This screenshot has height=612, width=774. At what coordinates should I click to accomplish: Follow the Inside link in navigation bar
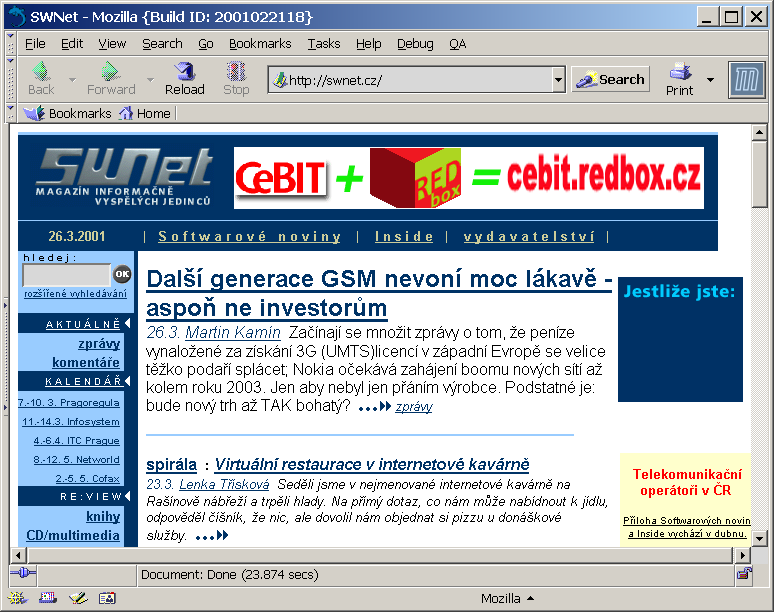[404, 236]
